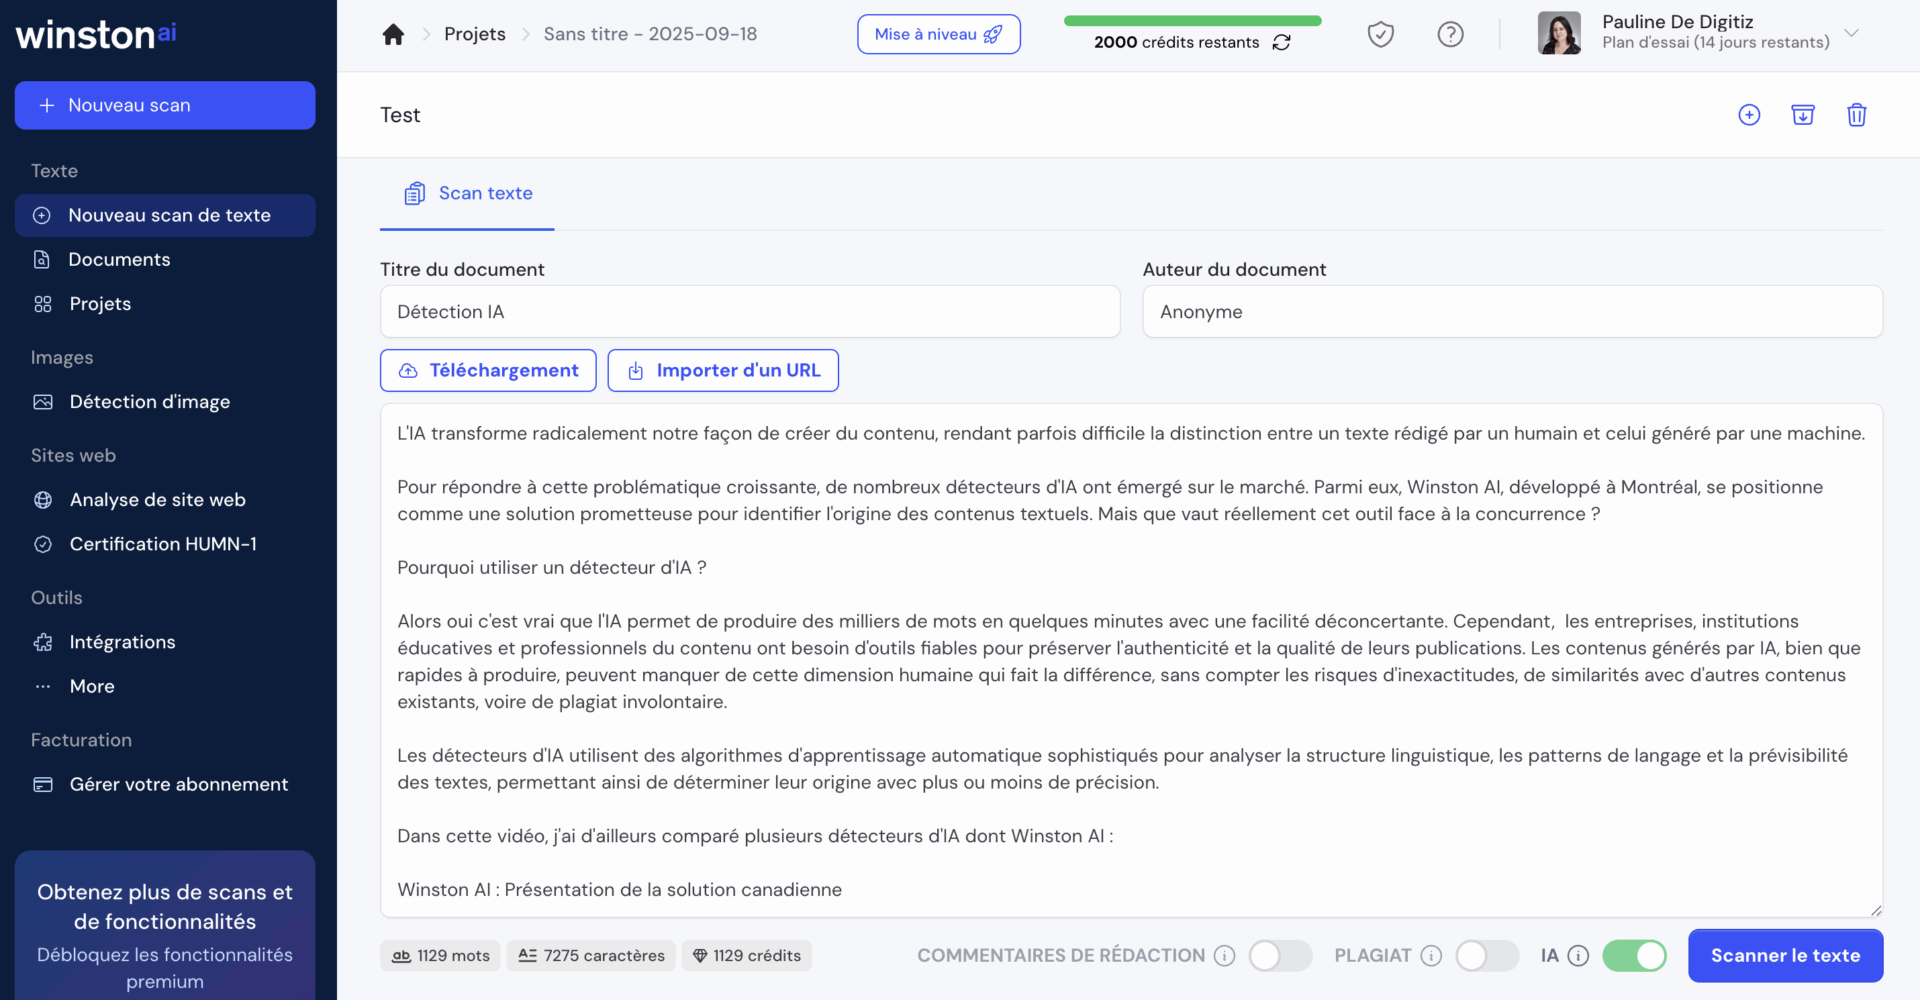Open the shield check icon in header

[x=1380, y=34]
